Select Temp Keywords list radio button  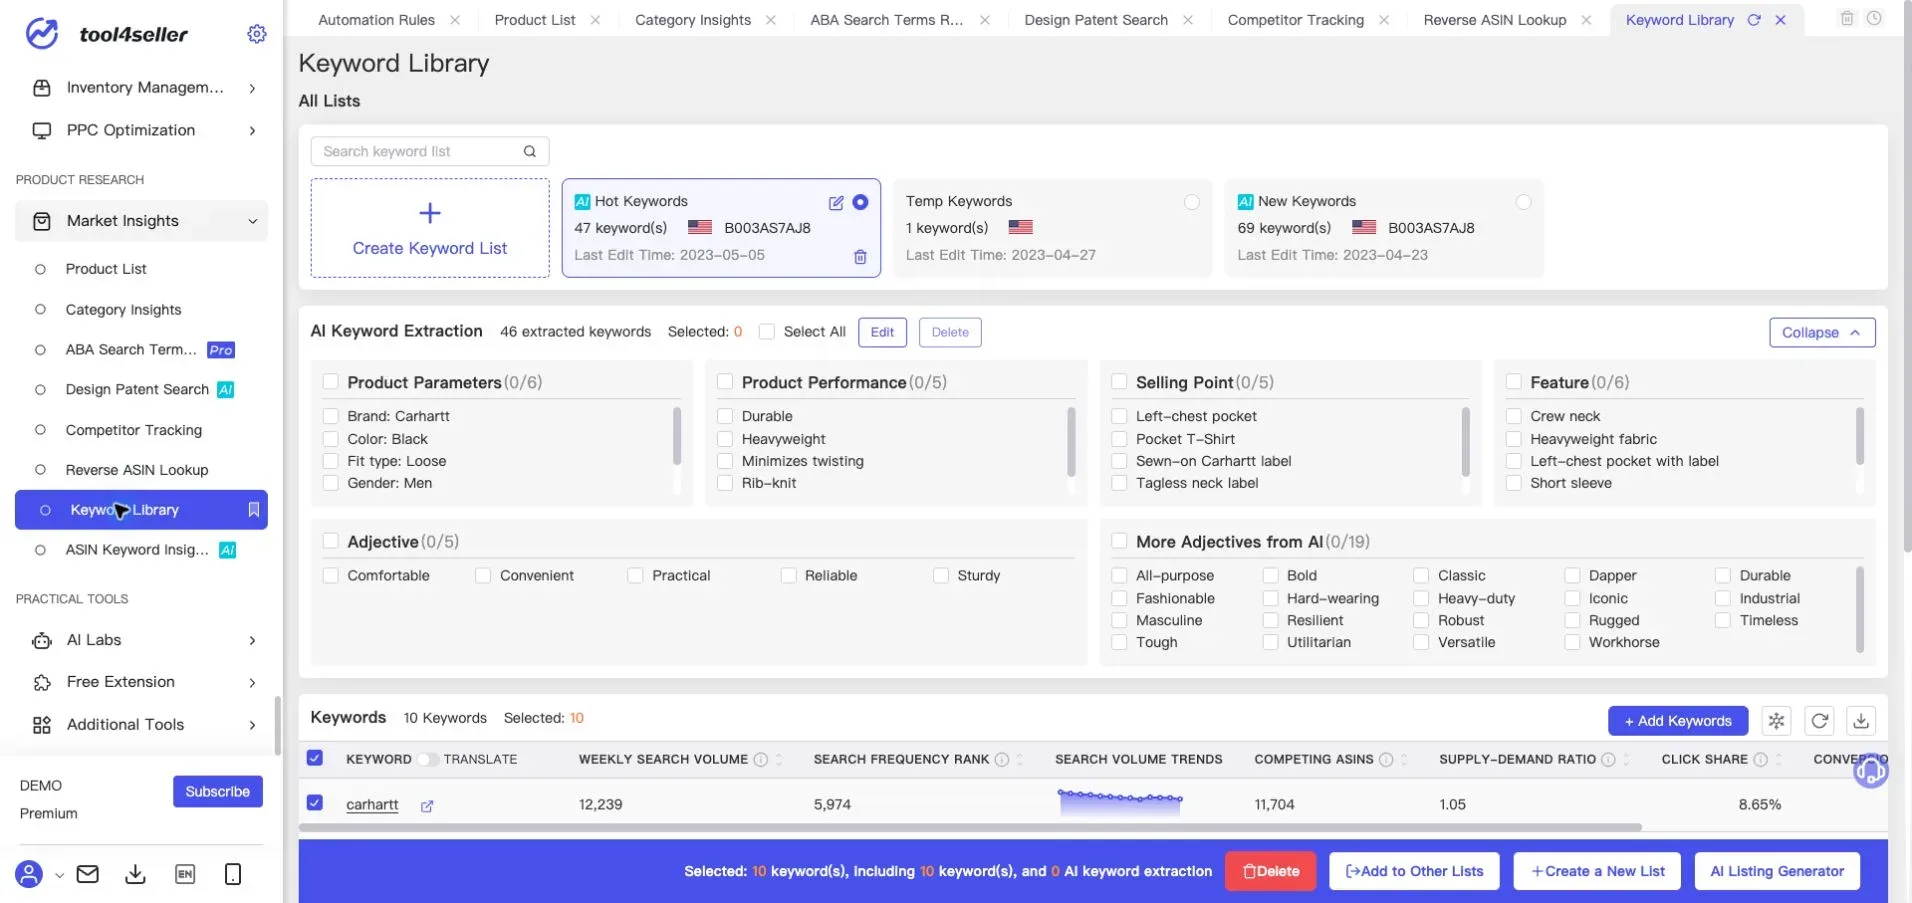pyautogui.click(x=1192, y=202)
